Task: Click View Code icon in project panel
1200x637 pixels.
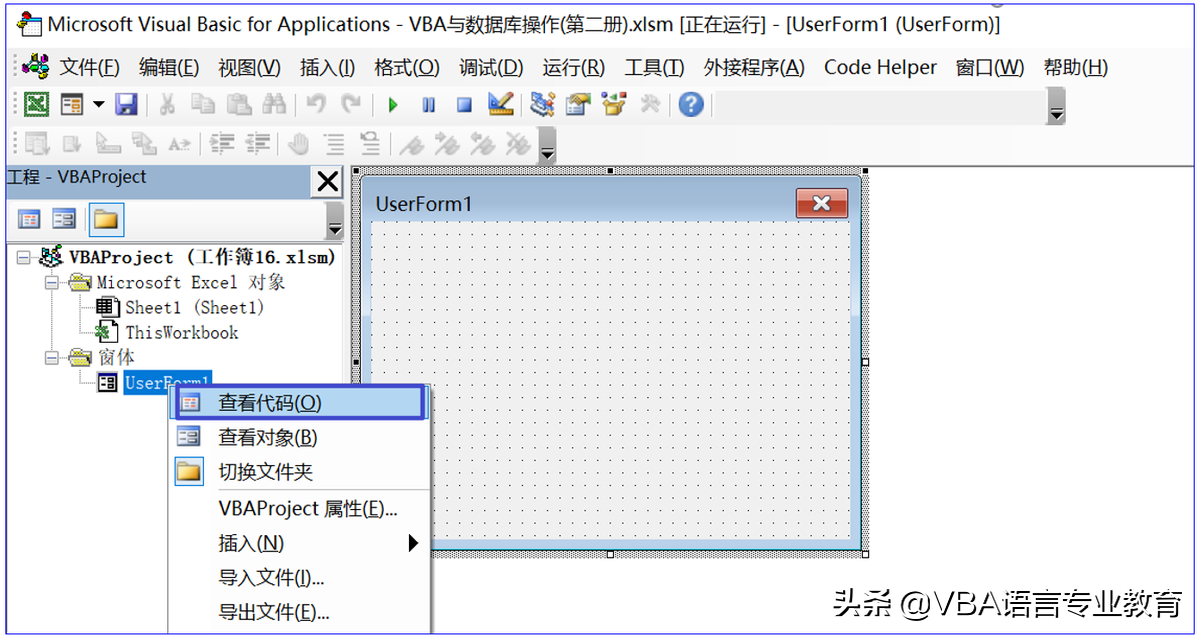Action: pos(30,219)
